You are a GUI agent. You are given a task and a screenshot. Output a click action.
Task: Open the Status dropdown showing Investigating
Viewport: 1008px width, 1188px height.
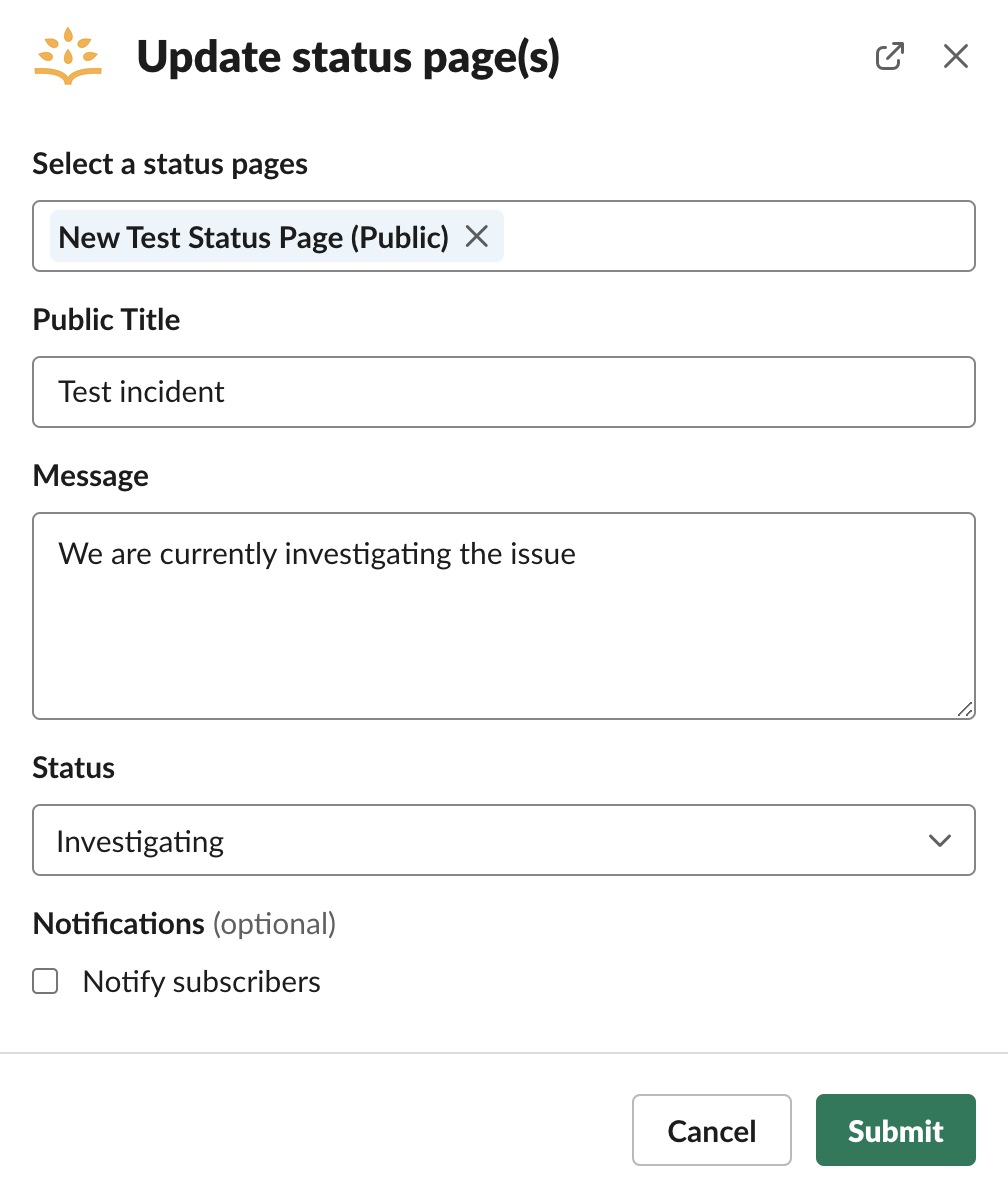504,840
